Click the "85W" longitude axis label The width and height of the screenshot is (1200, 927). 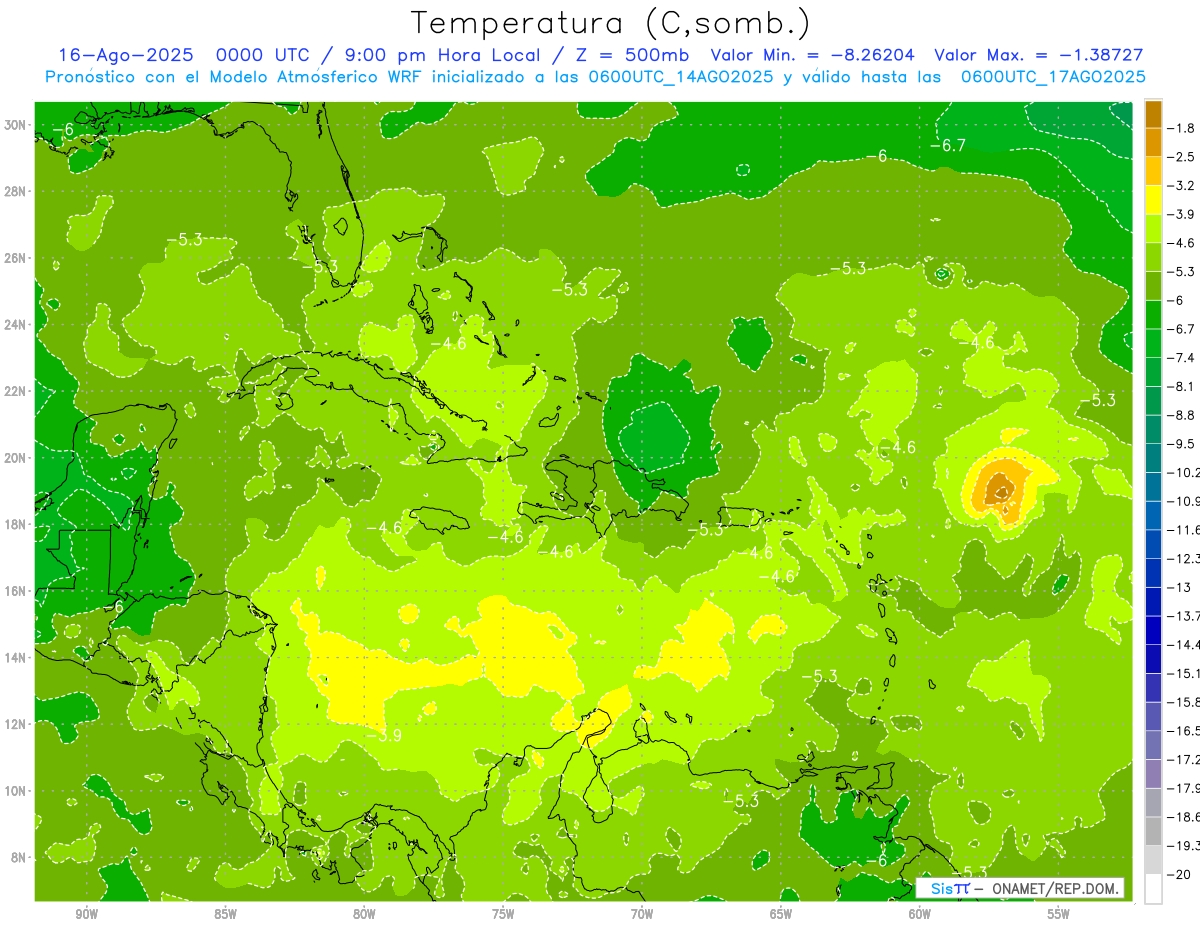click(225, 915)
